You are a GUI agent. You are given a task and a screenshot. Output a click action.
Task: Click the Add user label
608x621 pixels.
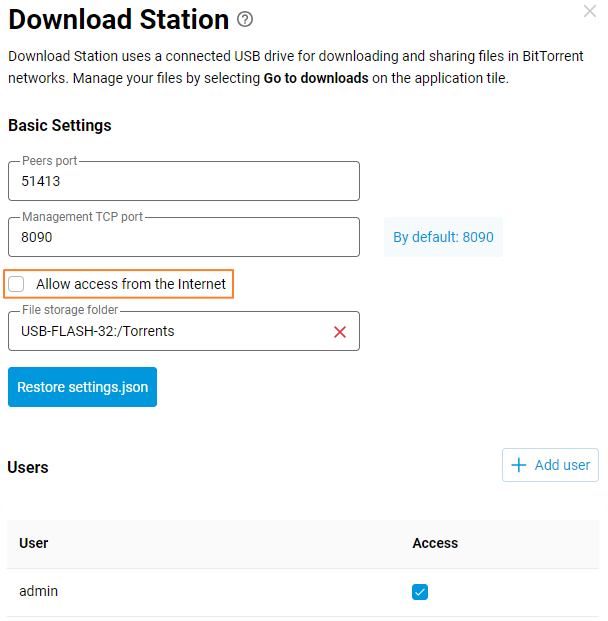point(562,465)
